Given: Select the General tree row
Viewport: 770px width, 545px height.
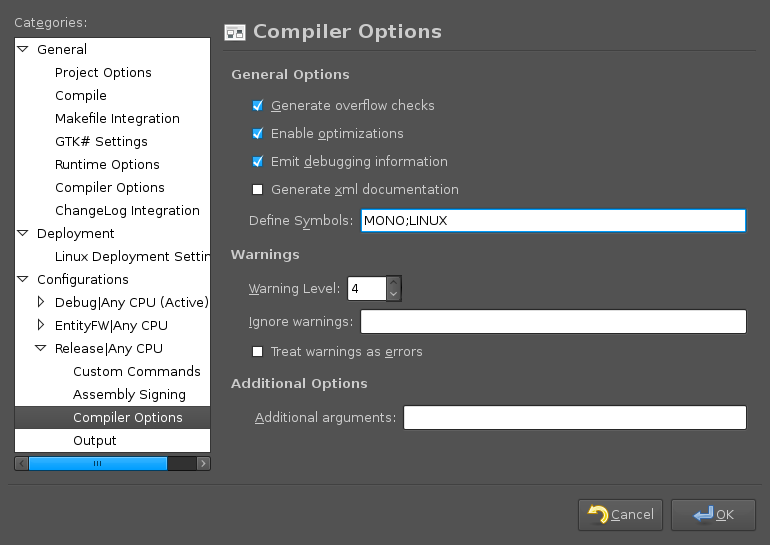Looking at the screenshot, I should [x=112, y=49].
